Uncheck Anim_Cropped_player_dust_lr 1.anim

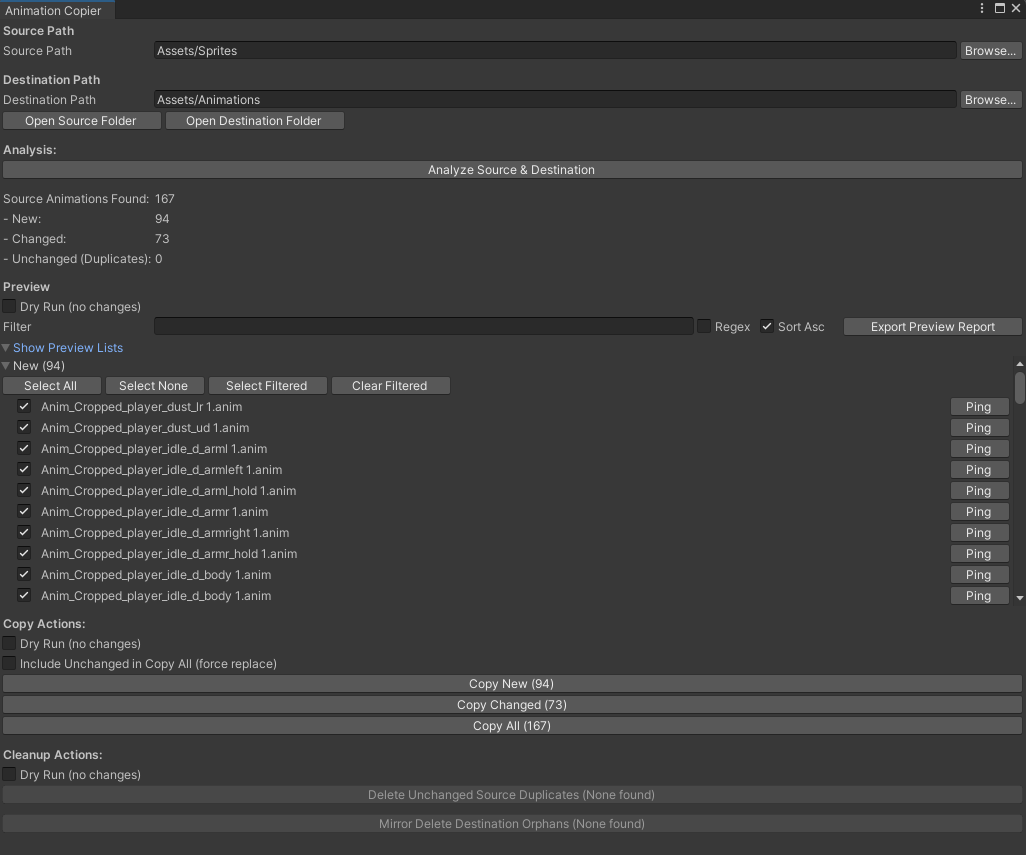[x=23, y=406]
